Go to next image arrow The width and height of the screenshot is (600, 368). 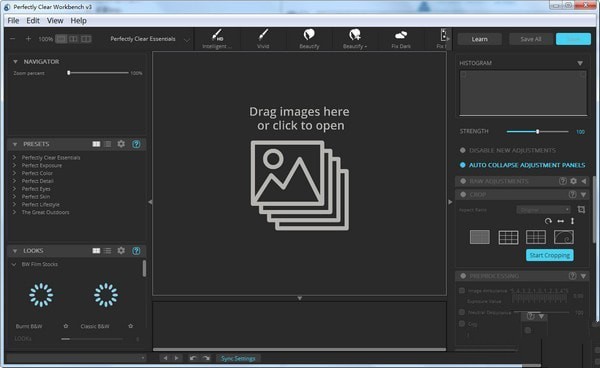176,358
